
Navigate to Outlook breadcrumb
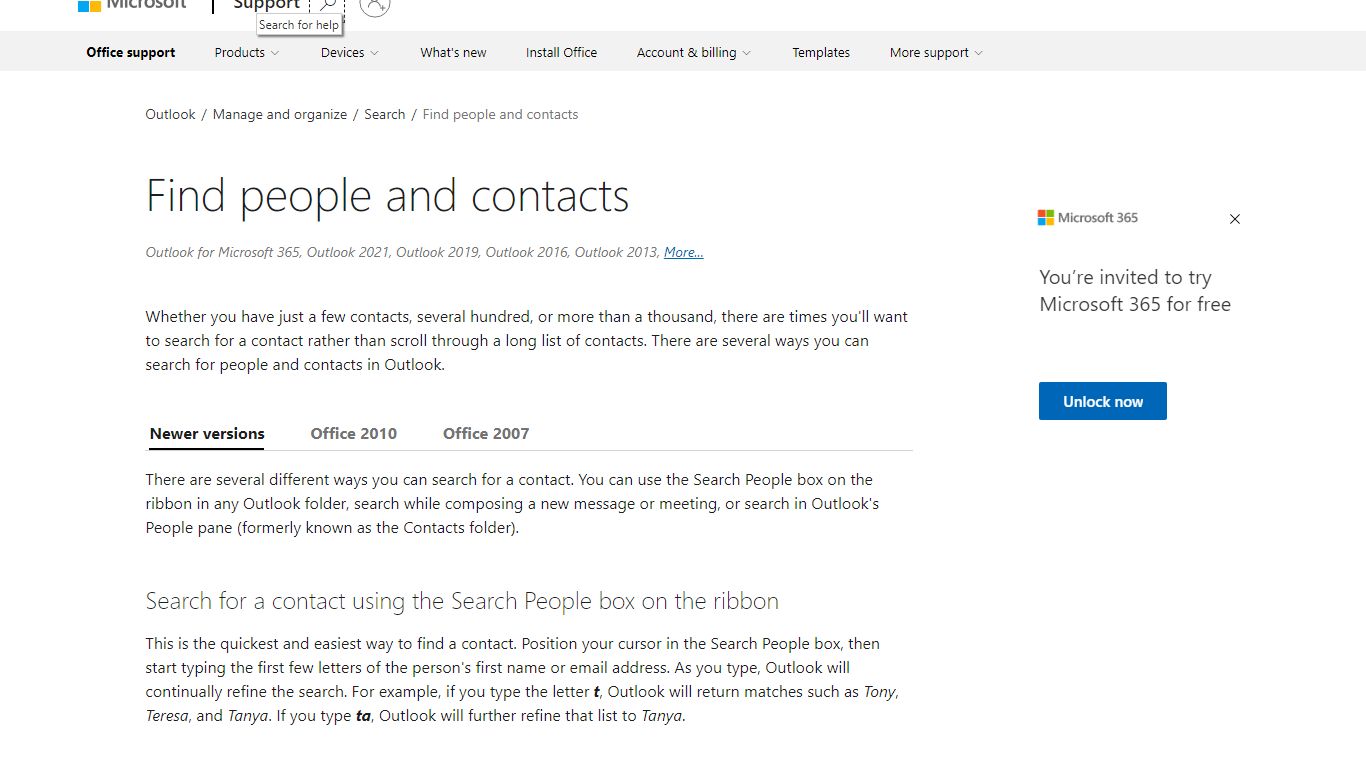click(171, 115)
